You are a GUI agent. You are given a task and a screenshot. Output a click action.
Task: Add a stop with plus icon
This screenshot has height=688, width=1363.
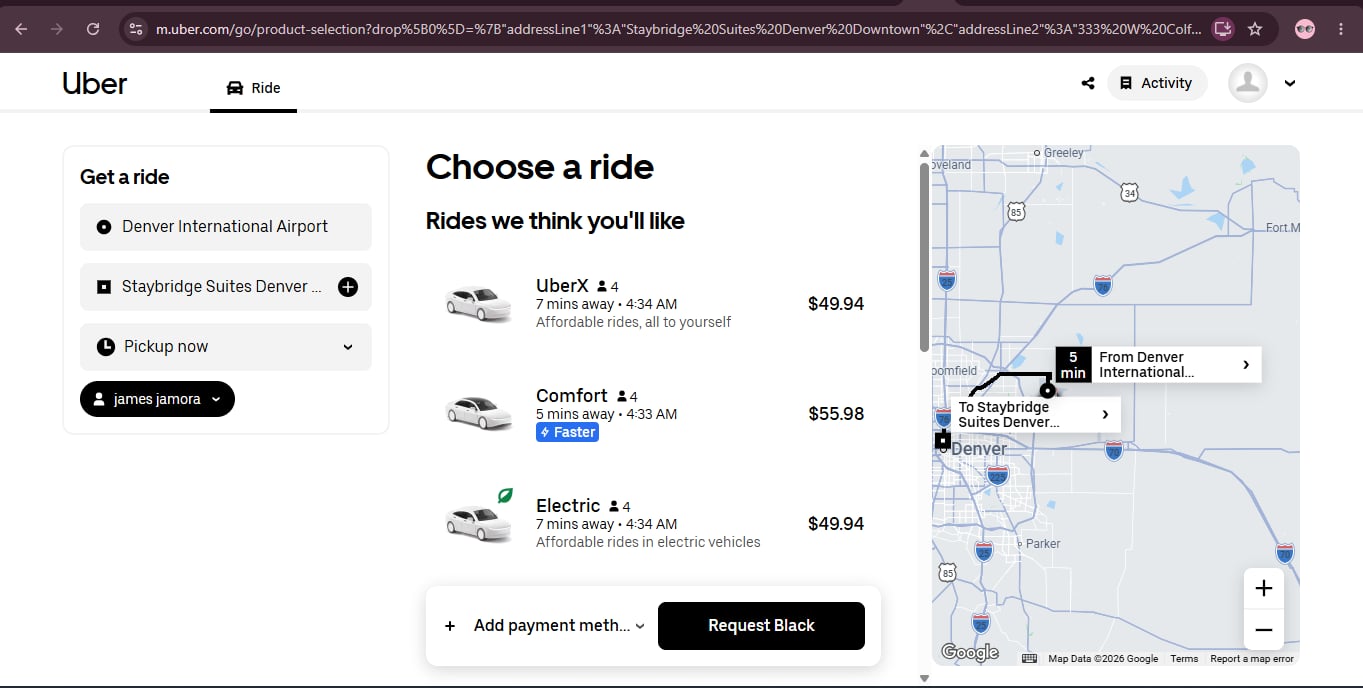click(x=348, y=287)
